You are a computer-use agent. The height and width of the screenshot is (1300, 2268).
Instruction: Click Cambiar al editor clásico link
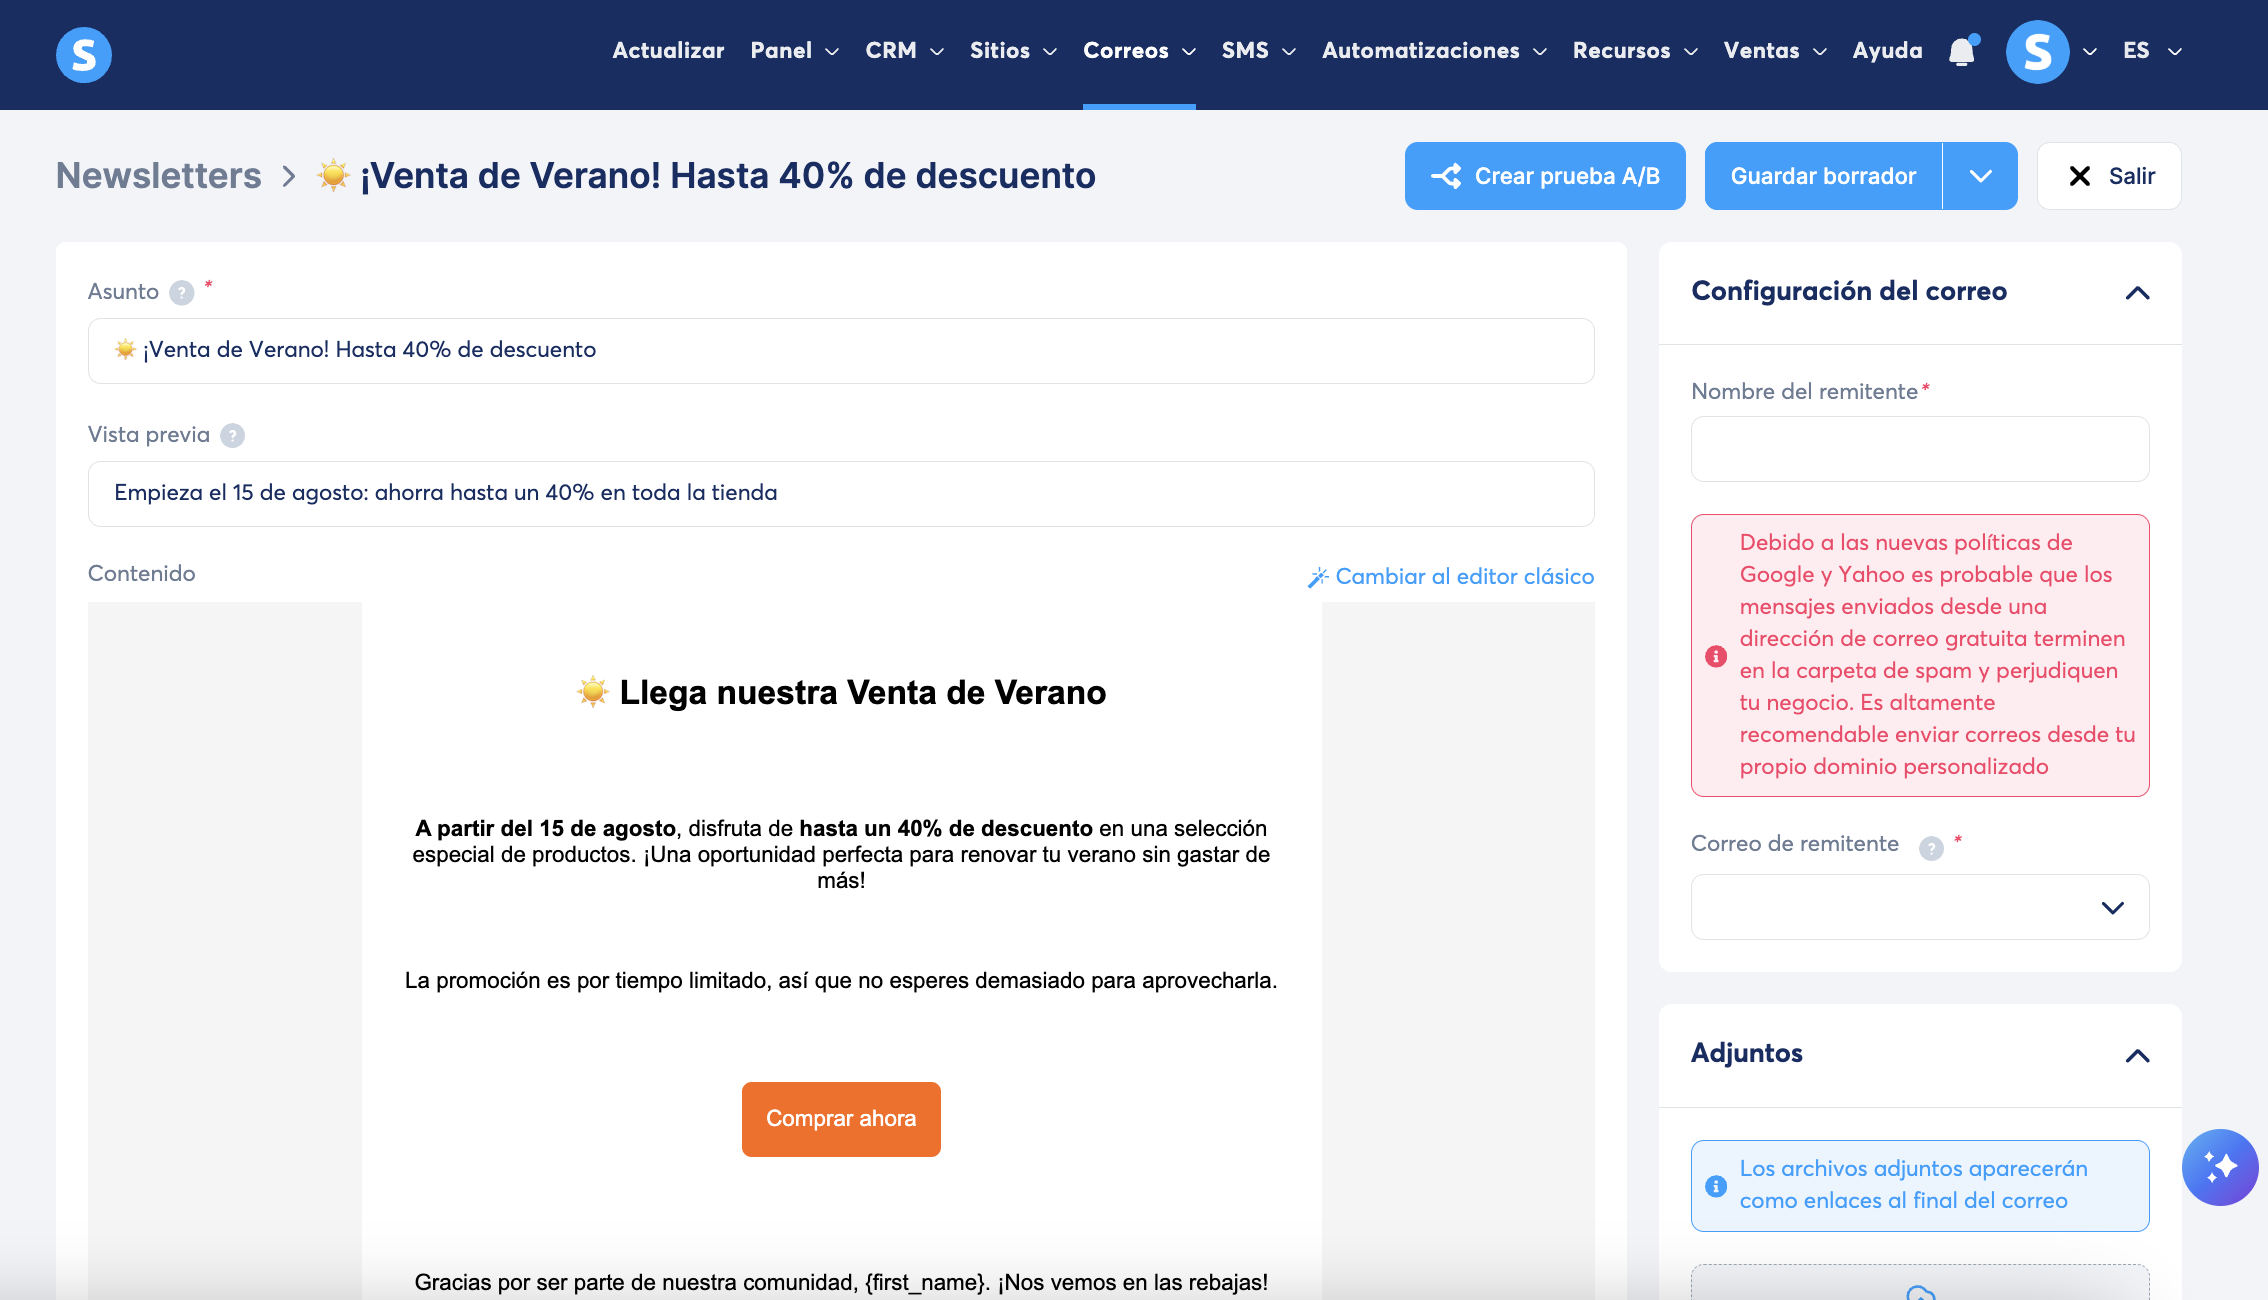click(1450, 577)
